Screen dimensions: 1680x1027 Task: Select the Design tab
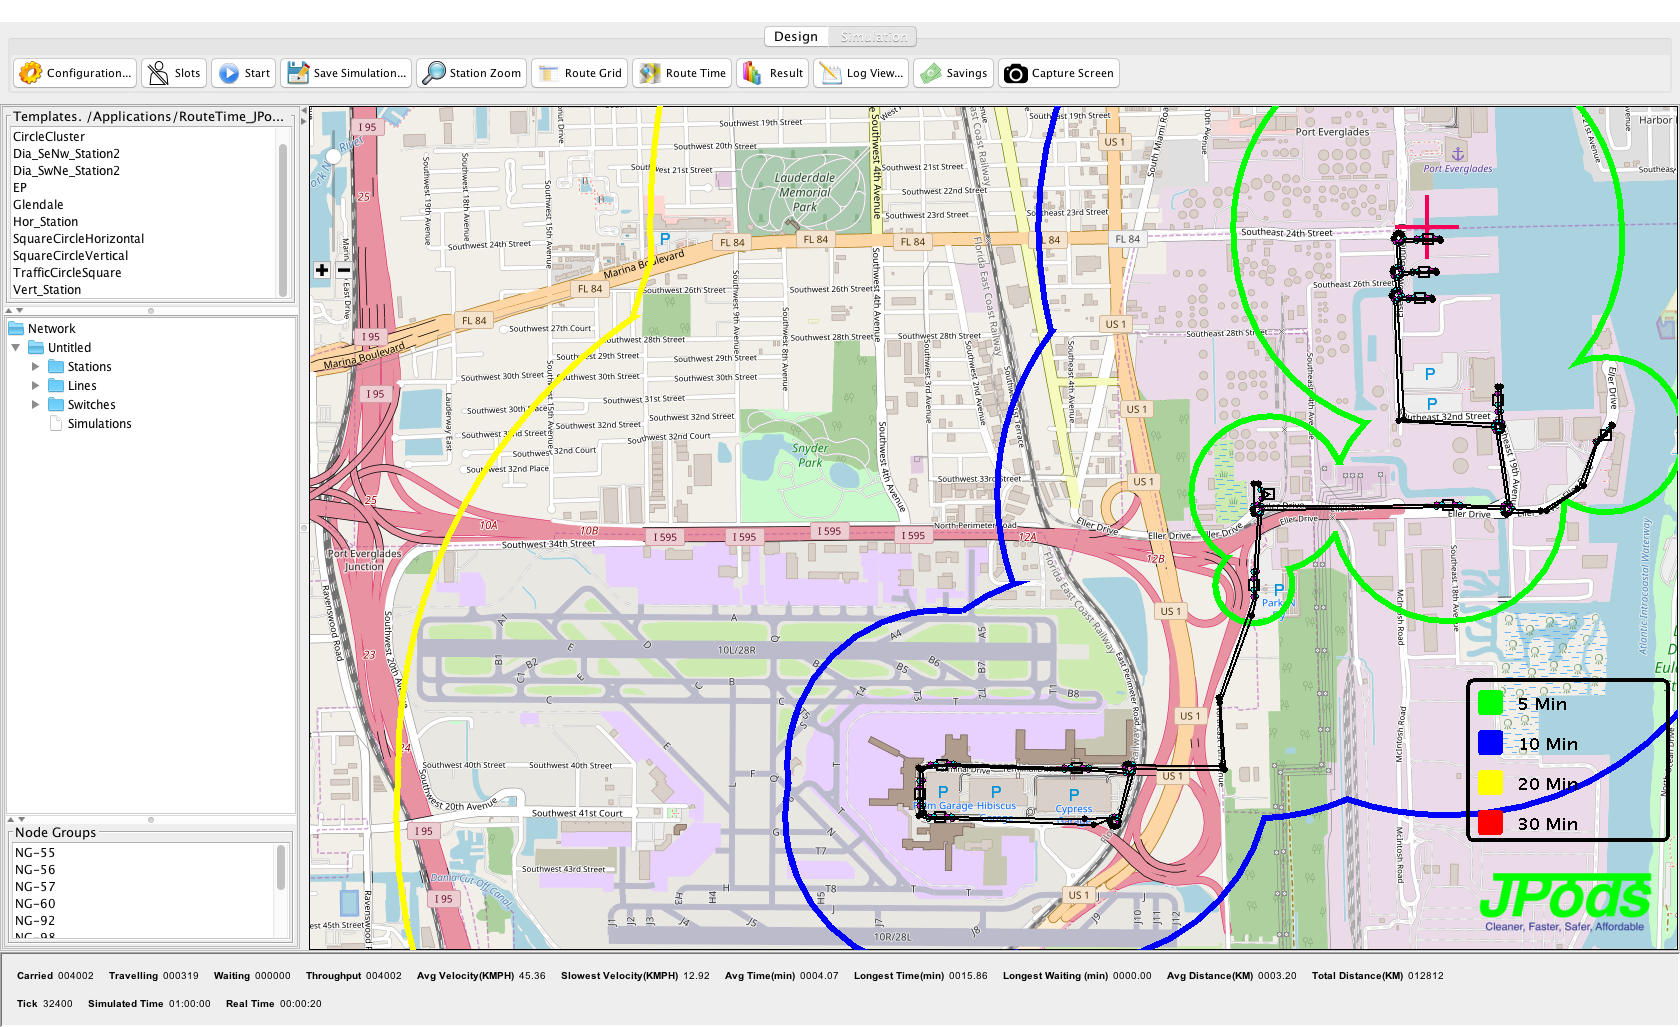(796, 37)
